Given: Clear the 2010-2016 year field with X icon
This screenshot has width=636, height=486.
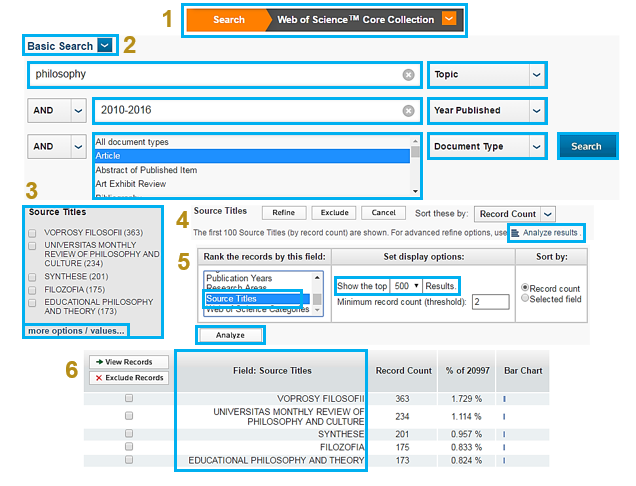Looking at the screenshot, I should tap(408, 111).
